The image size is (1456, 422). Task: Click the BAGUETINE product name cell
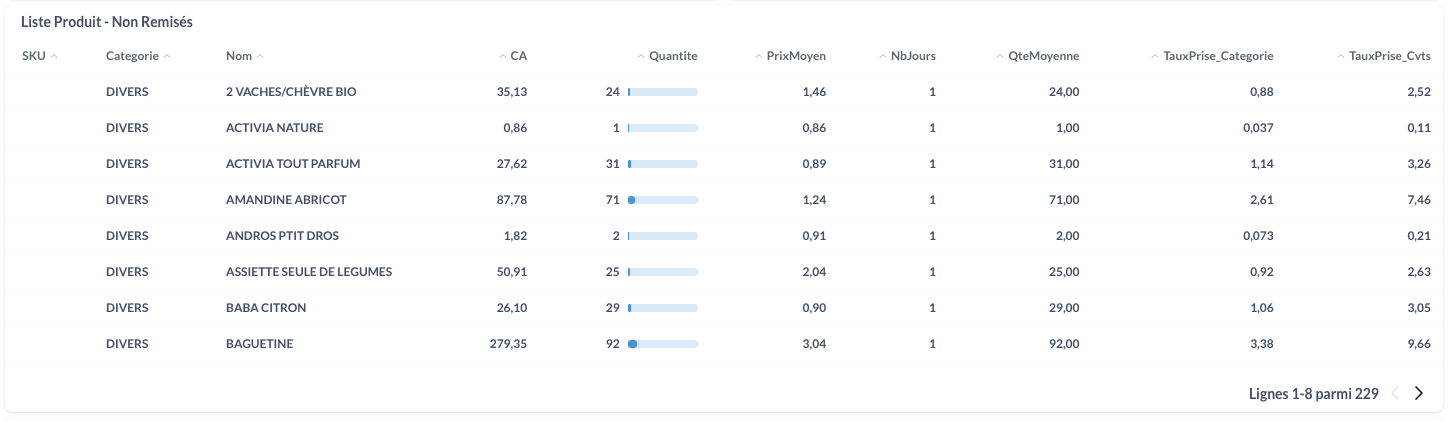coord(259,344)
